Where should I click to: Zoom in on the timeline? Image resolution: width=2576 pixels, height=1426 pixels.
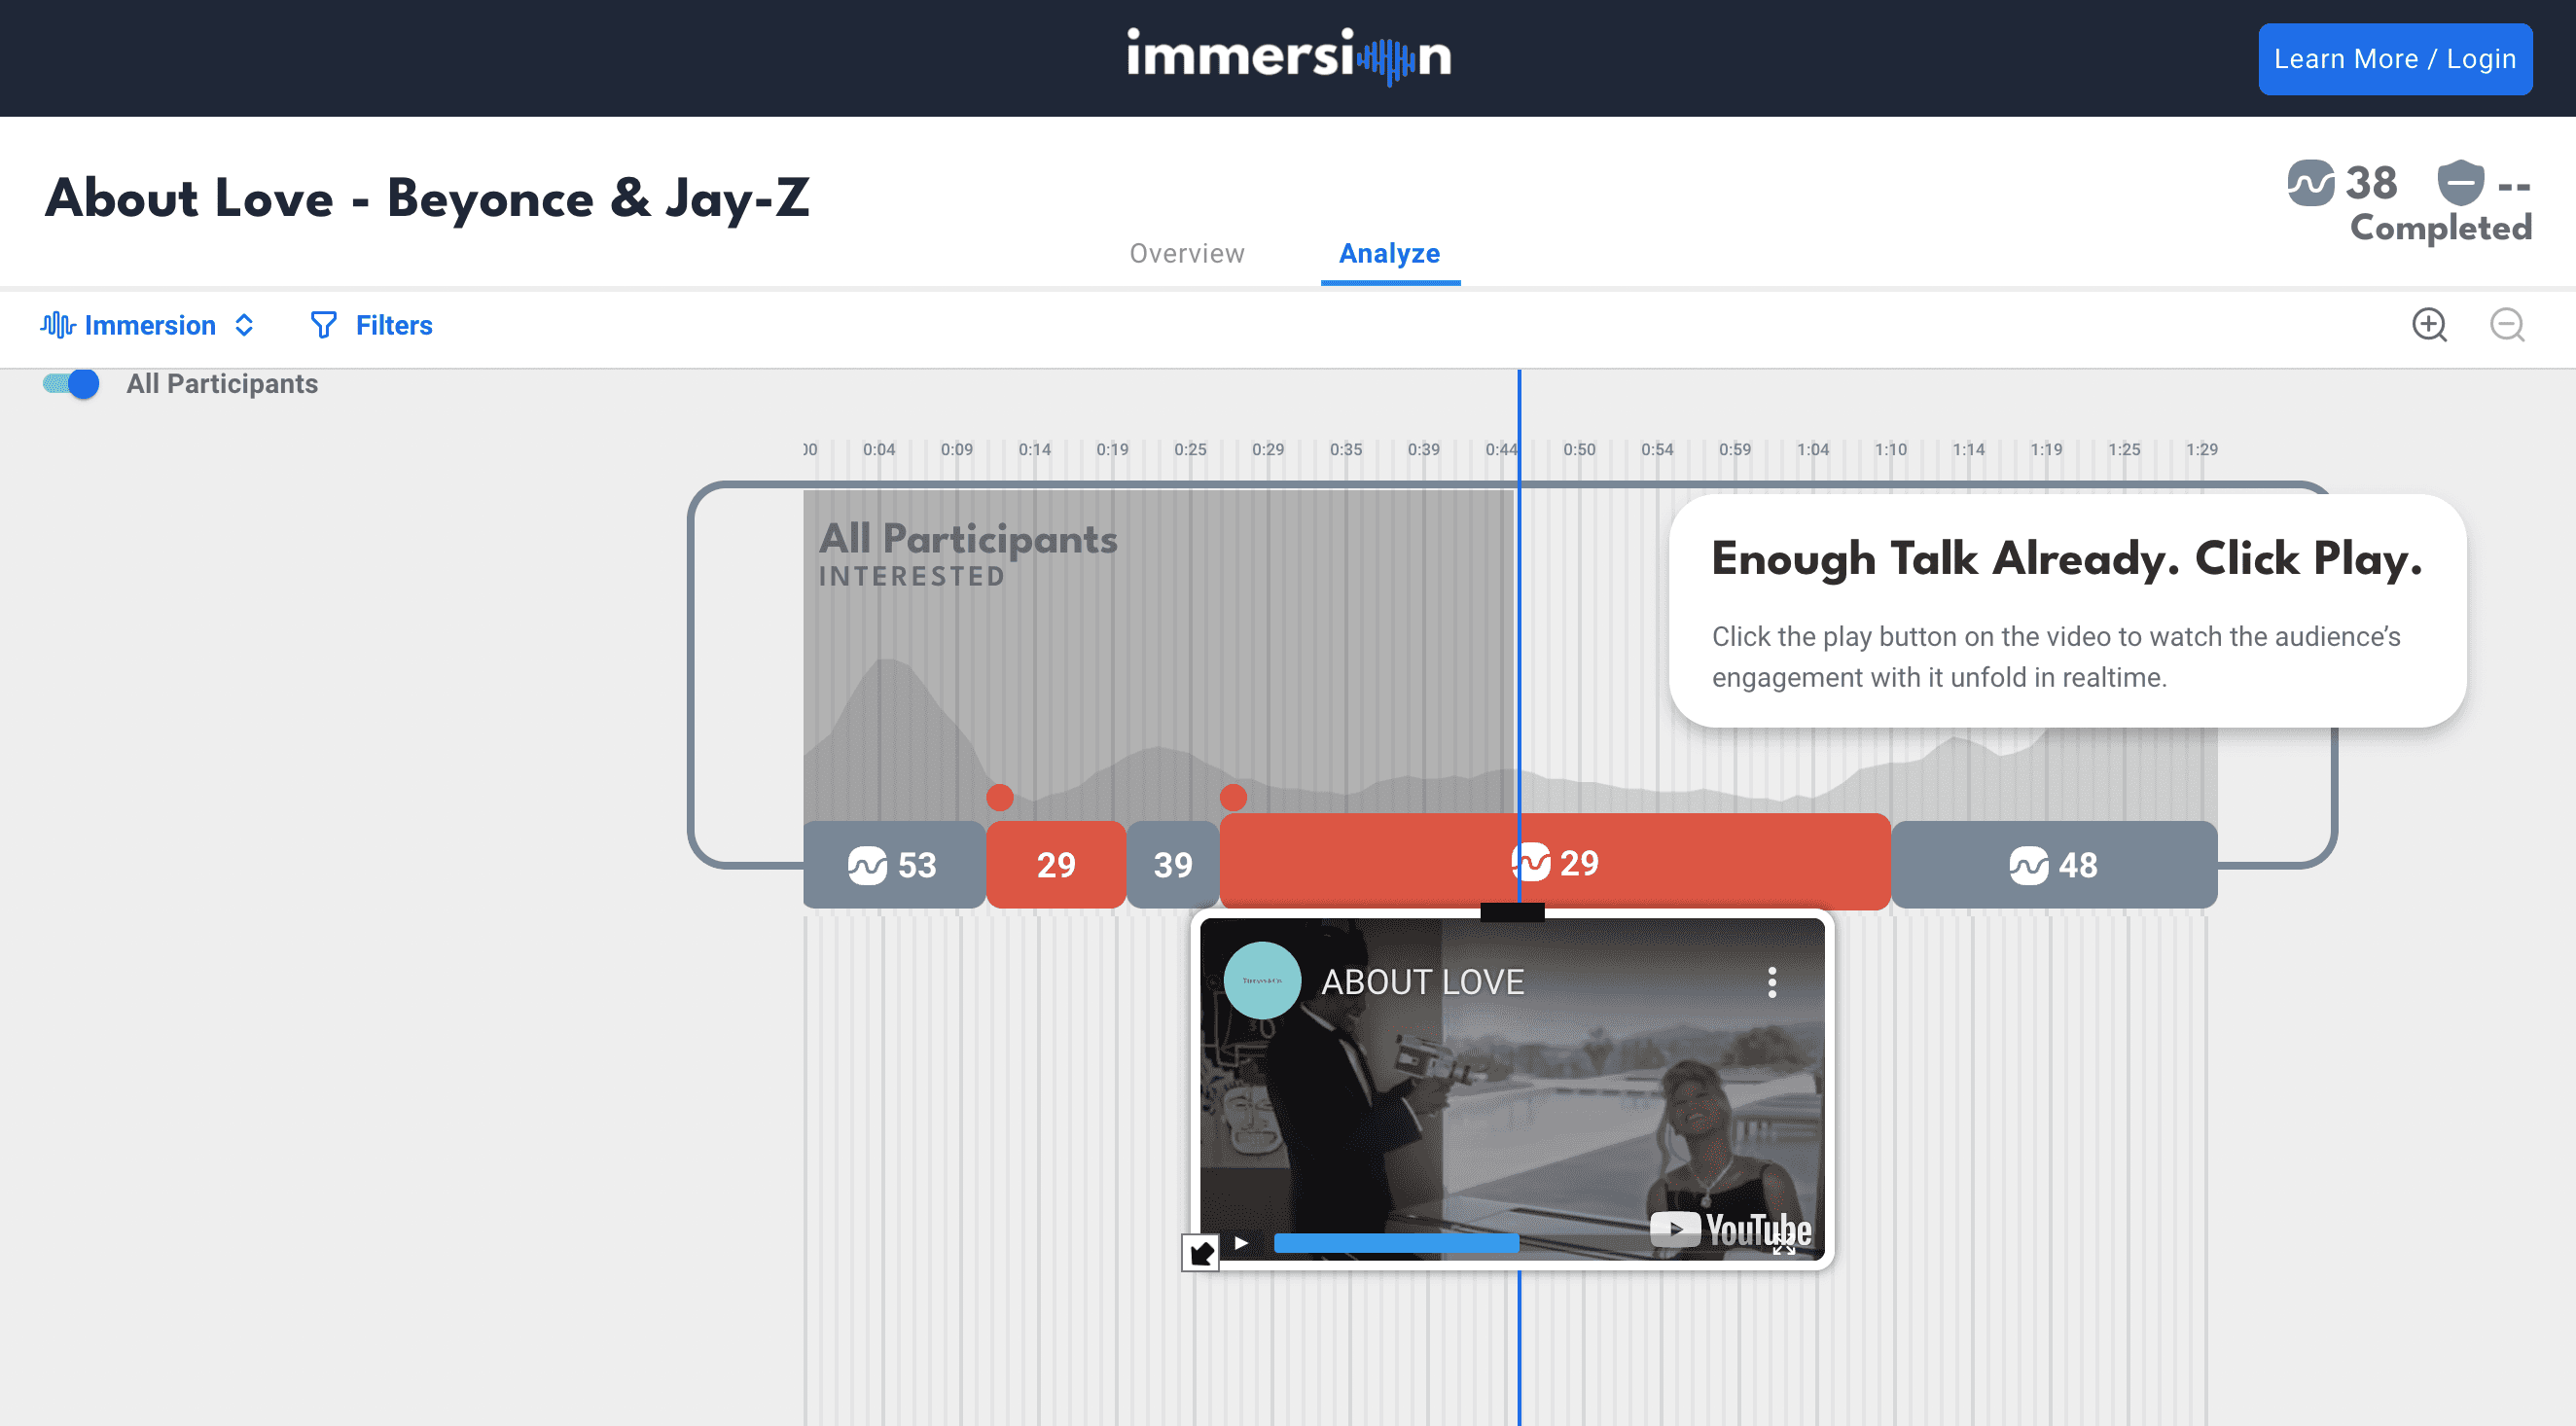pyautogui.click(x=2429, y=325)
